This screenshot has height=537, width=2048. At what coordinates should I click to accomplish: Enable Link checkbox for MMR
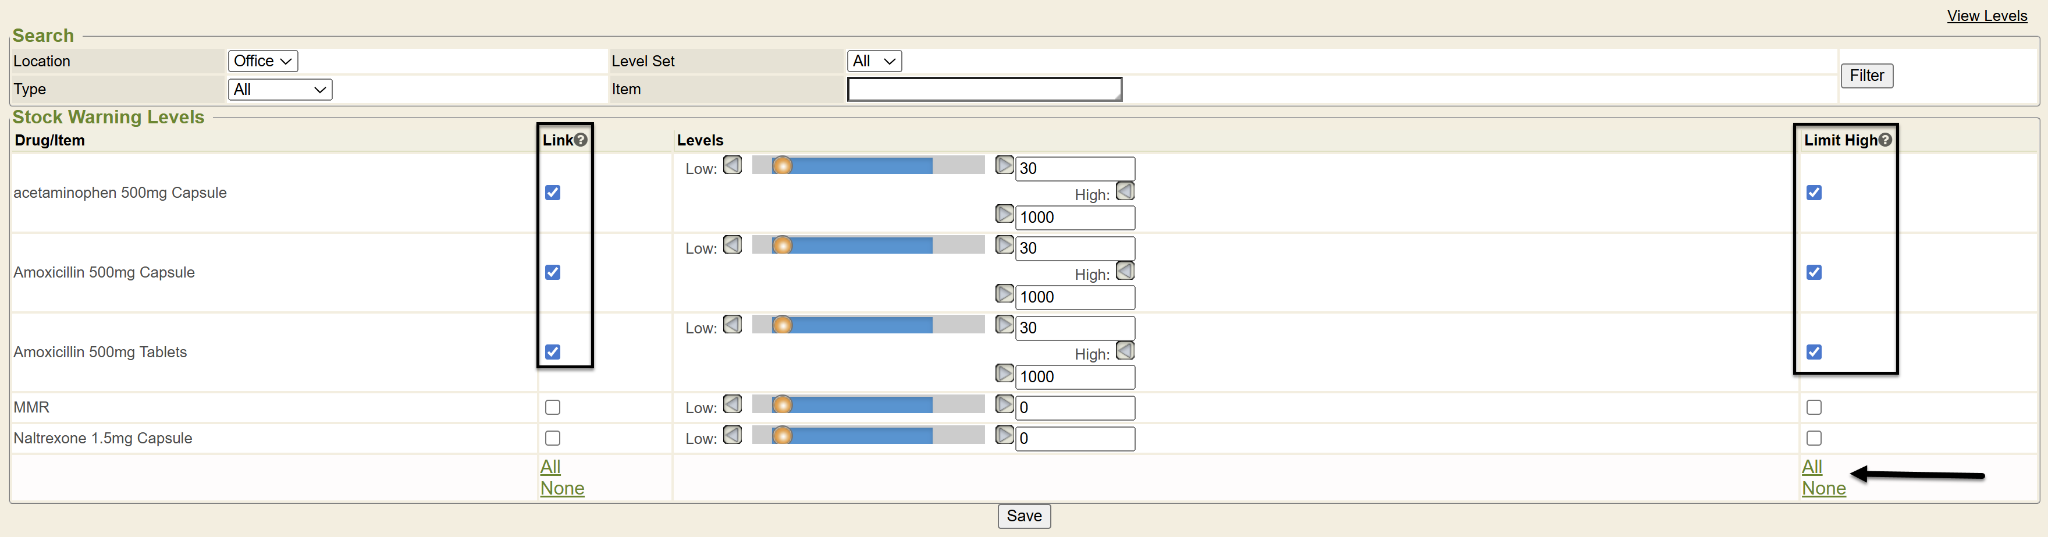pyautogui.click(x=553, y=407)
